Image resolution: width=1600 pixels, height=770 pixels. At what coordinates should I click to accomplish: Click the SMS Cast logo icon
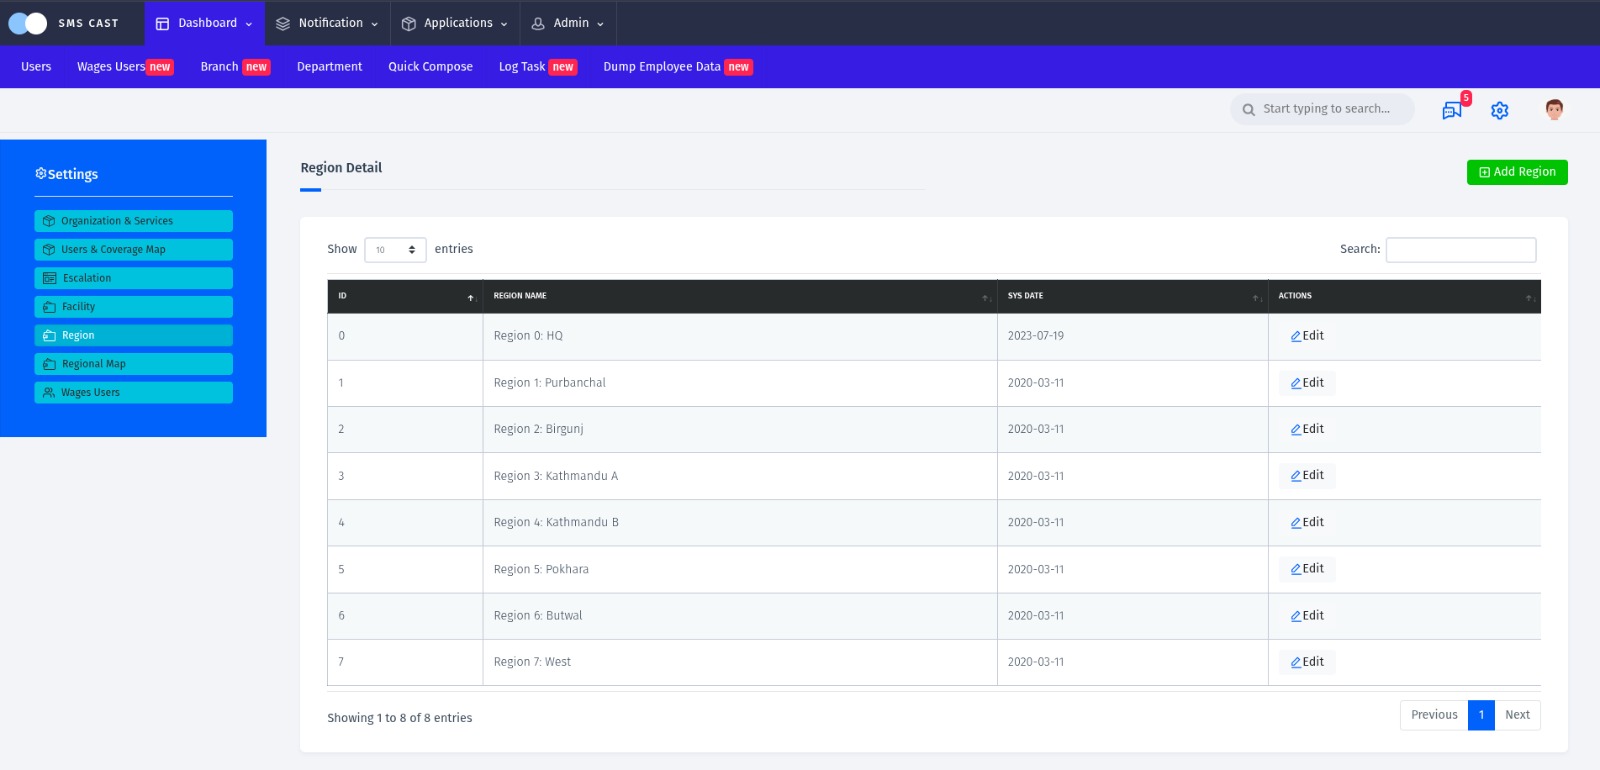pos(28,23)
